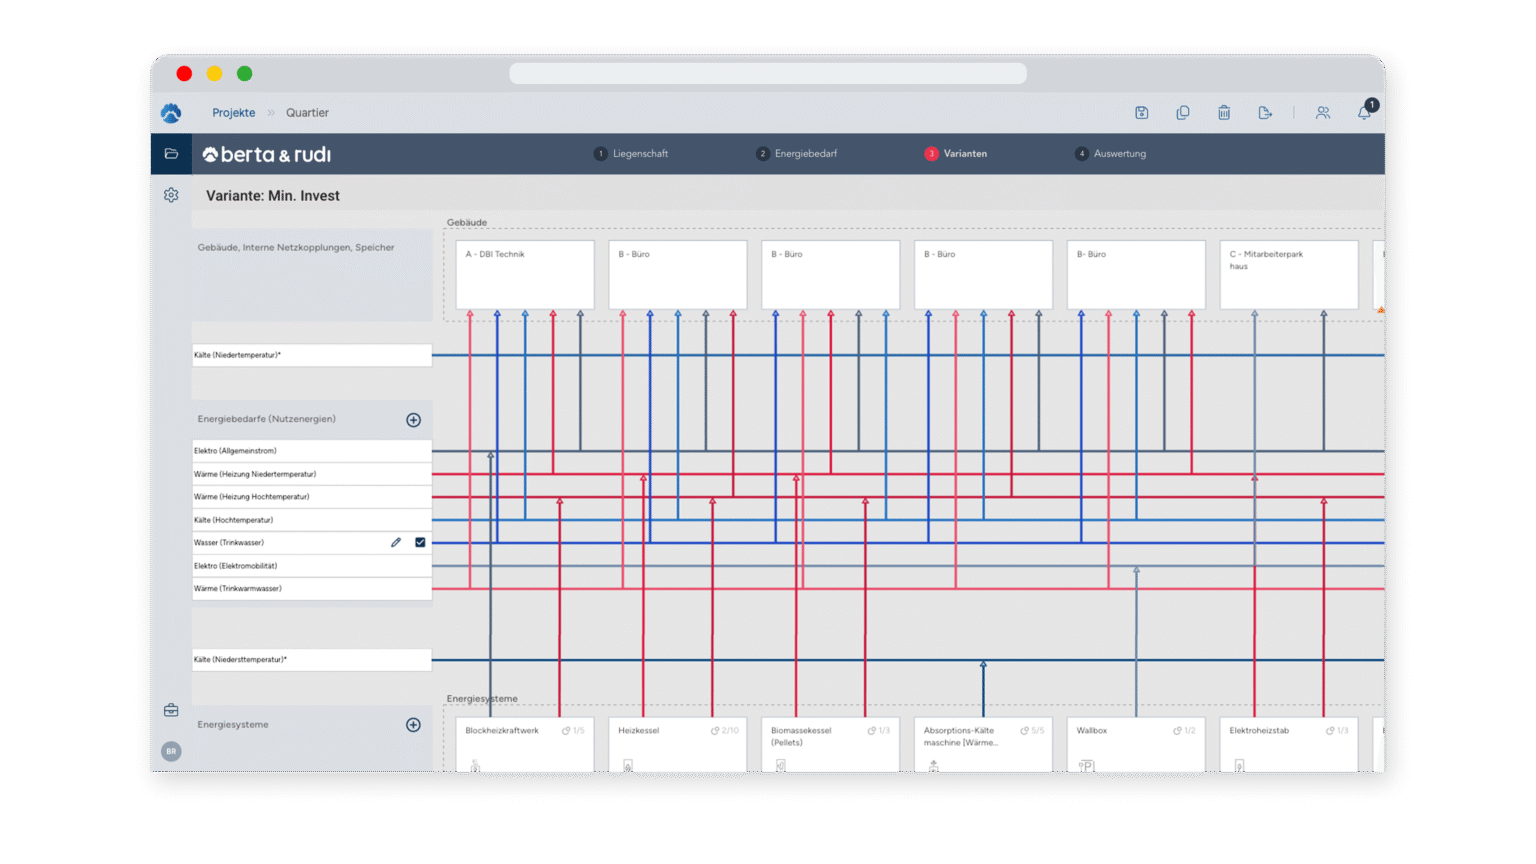Go to the Auswertung step
1536x864 pixels.
[x=1111, y=154]
